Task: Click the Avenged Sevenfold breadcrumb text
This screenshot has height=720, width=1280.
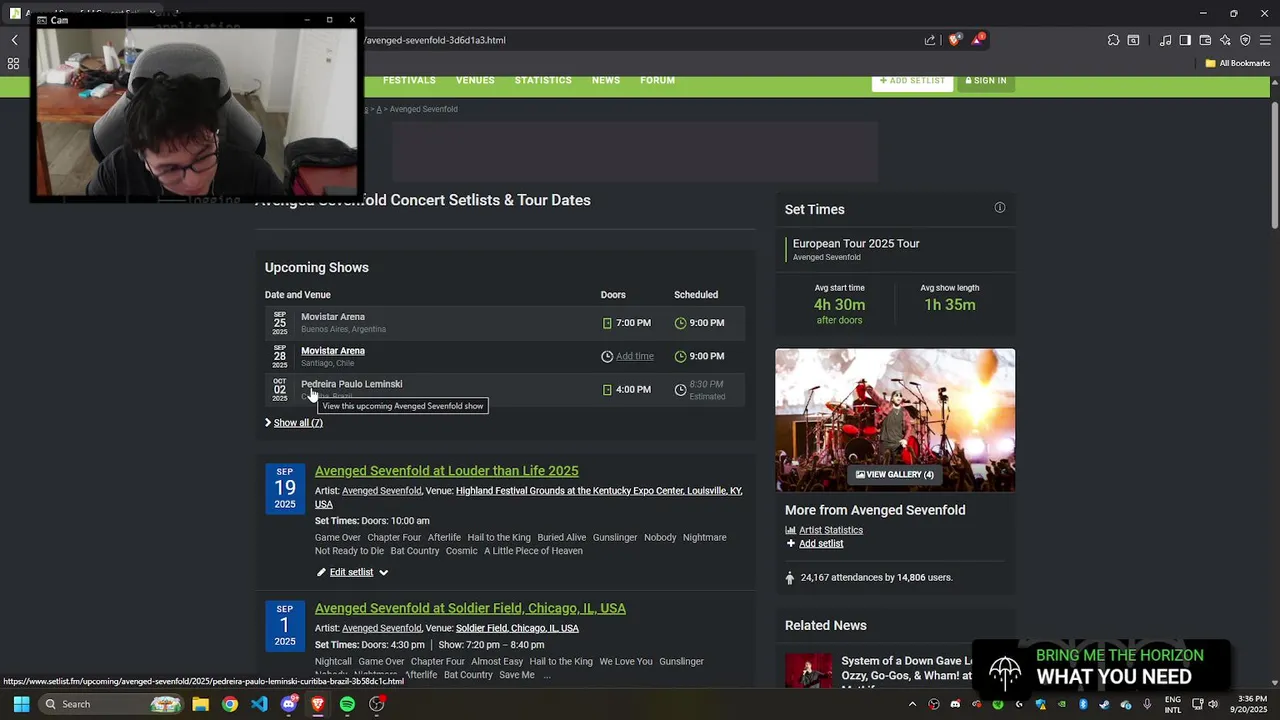Action: click(x=423, y=109)
